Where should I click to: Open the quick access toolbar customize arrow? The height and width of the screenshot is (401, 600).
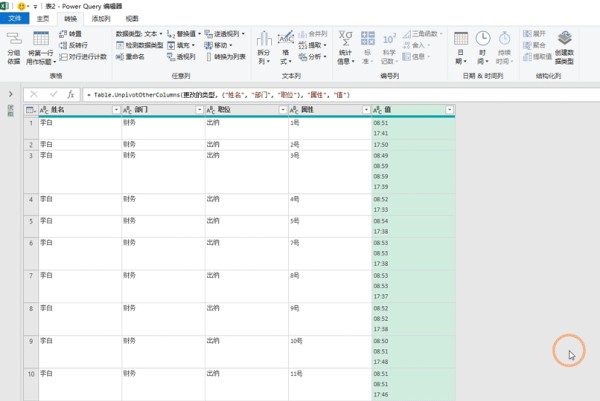[35, 7]
